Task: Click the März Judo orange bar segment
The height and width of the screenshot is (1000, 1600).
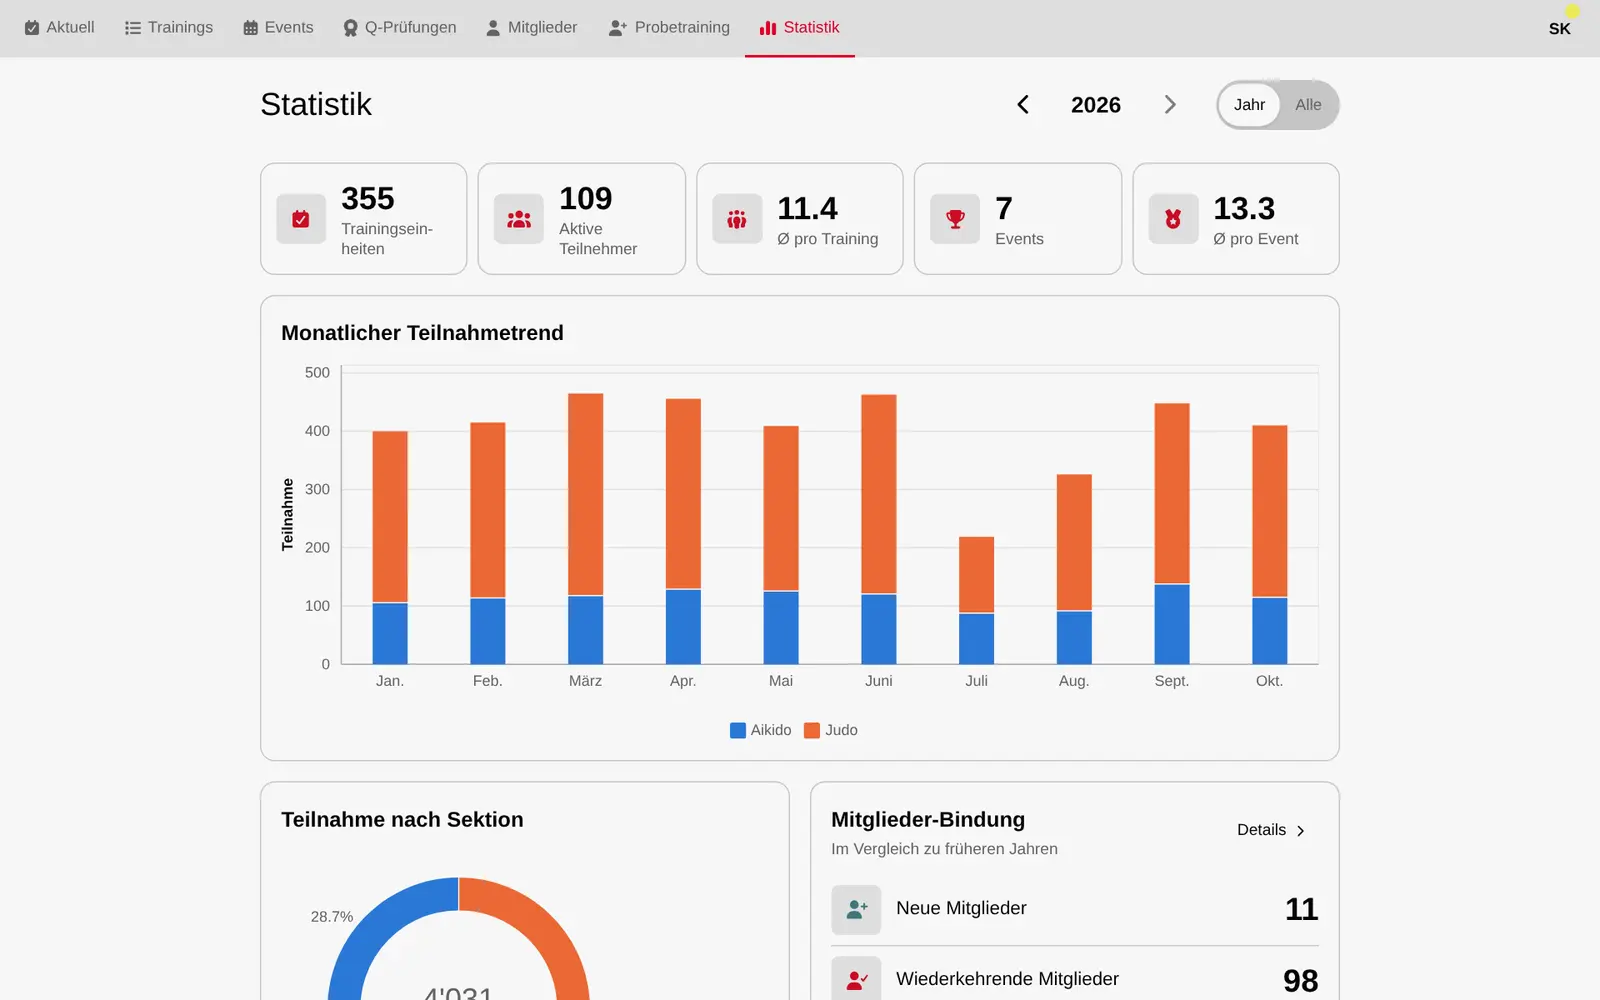Action: pos(586,495)
